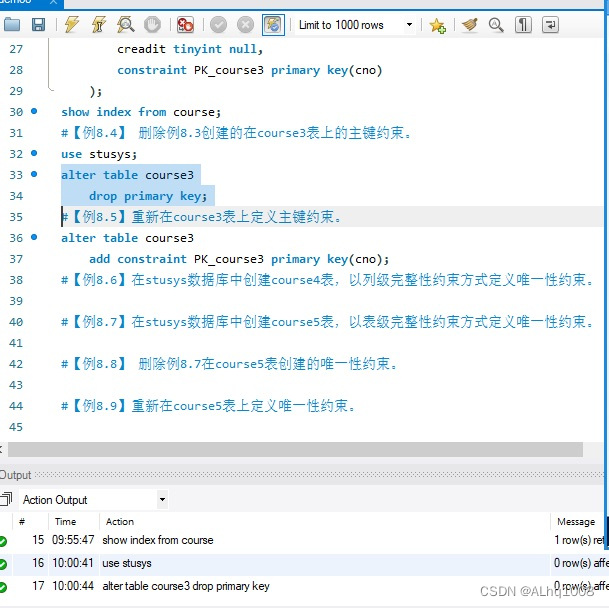The height and width of the screenshot is (608, 609).
Task: Toggle the auto-commit mode button
Action: pos(273,24)
